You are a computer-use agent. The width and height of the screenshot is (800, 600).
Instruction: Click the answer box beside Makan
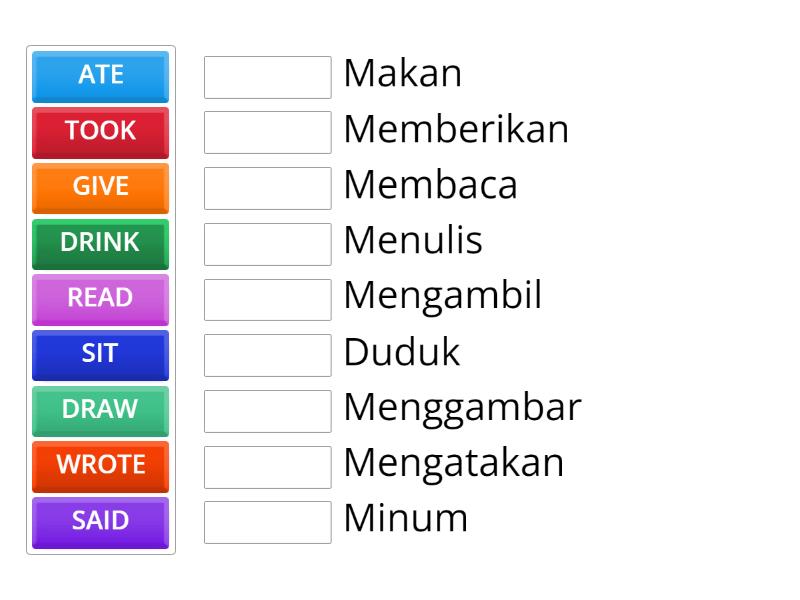(x=267, y=78)
